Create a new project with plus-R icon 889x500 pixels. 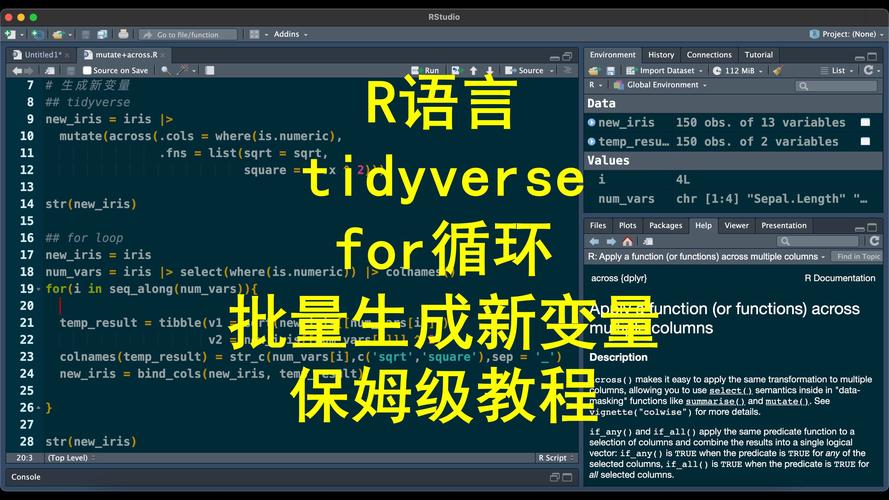pyautogui.click(x=36, y=35)
